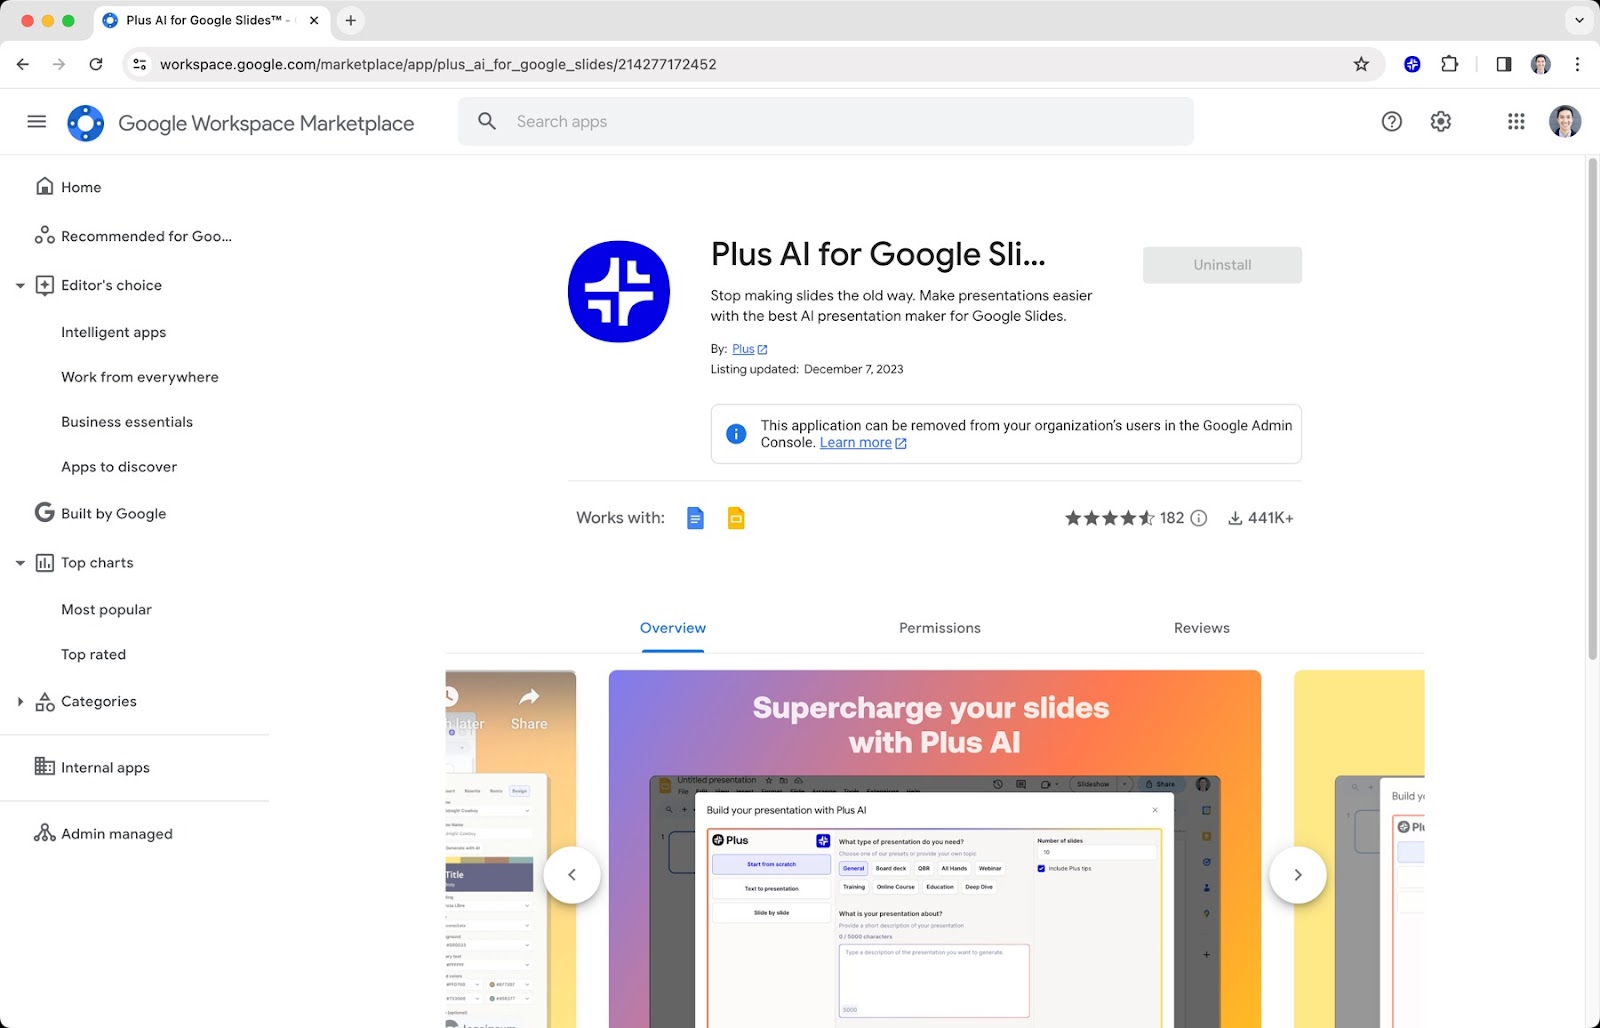Open the Supercharge your slides screenshot
1600x1028 pixels.
click(935, 849)
